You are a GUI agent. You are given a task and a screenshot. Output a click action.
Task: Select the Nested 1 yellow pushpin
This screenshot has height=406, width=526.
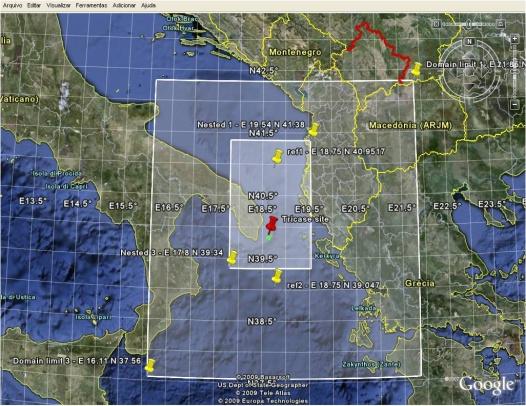(314, 130)
